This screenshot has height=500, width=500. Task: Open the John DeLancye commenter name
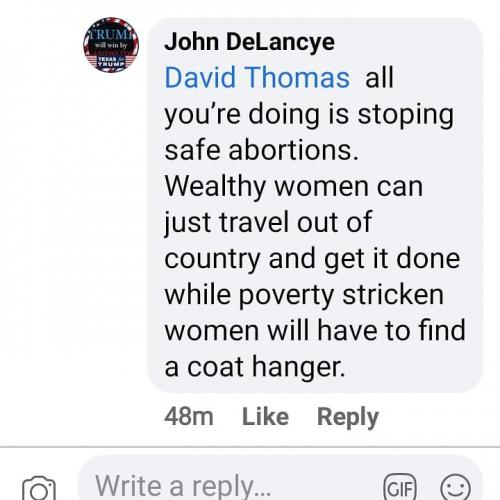(x=249, y=42)
